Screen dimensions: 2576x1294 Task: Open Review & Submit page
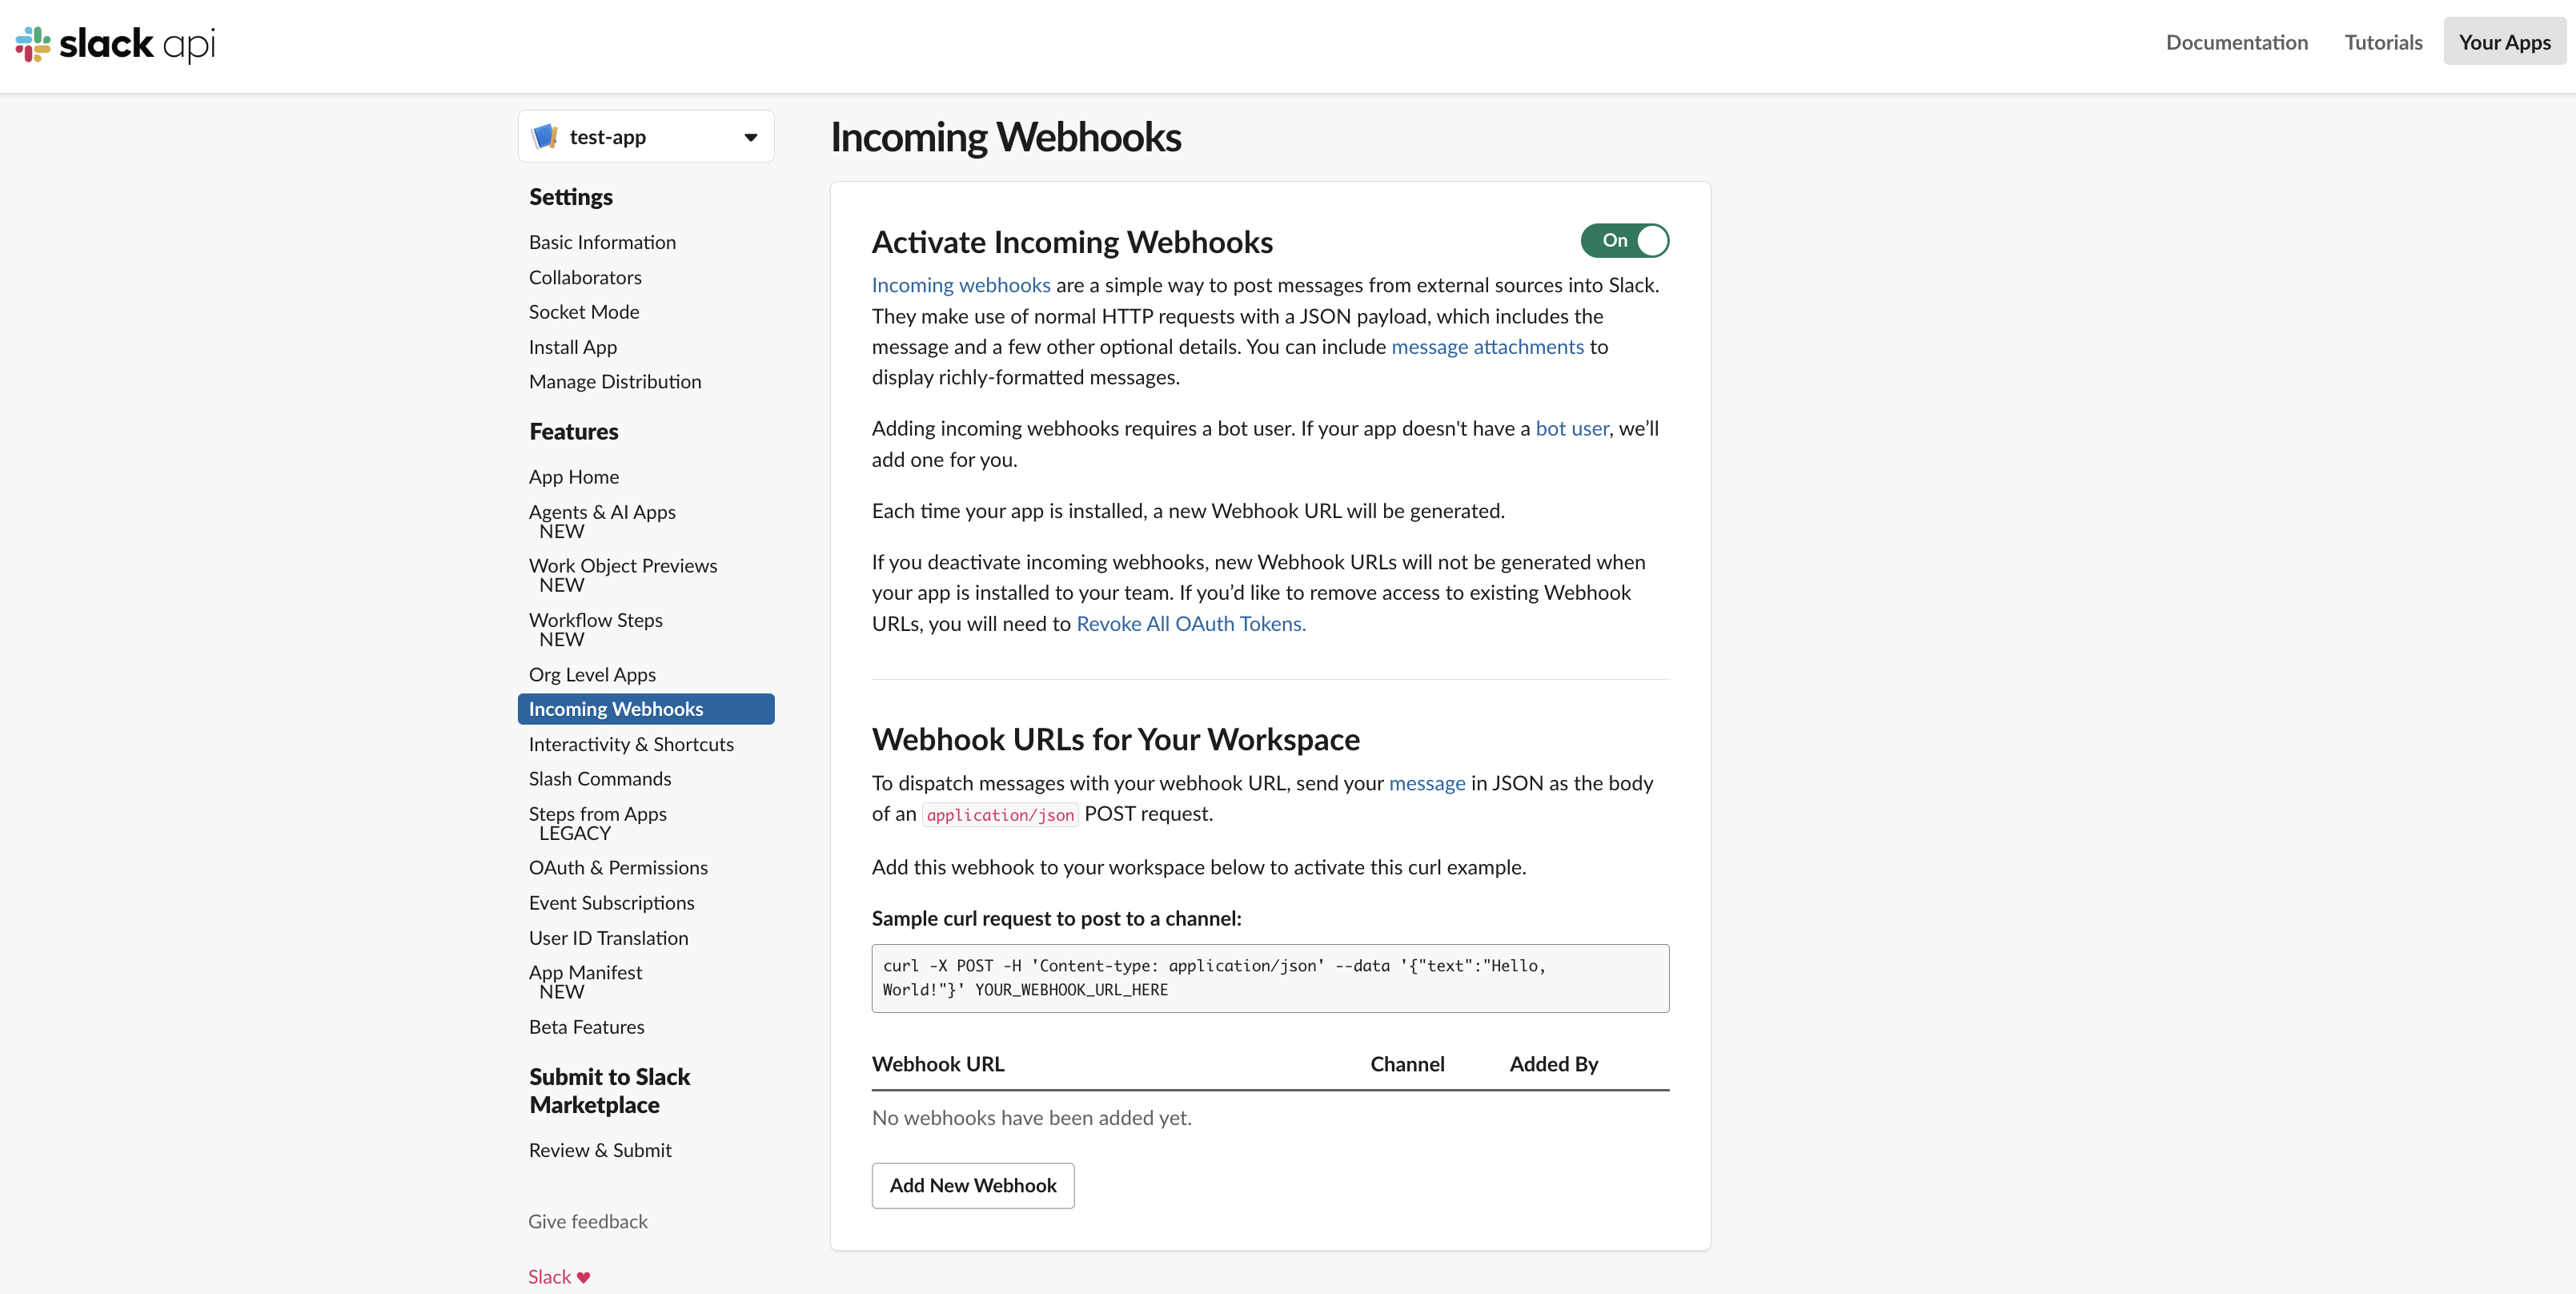click(x=600, y=1150)
